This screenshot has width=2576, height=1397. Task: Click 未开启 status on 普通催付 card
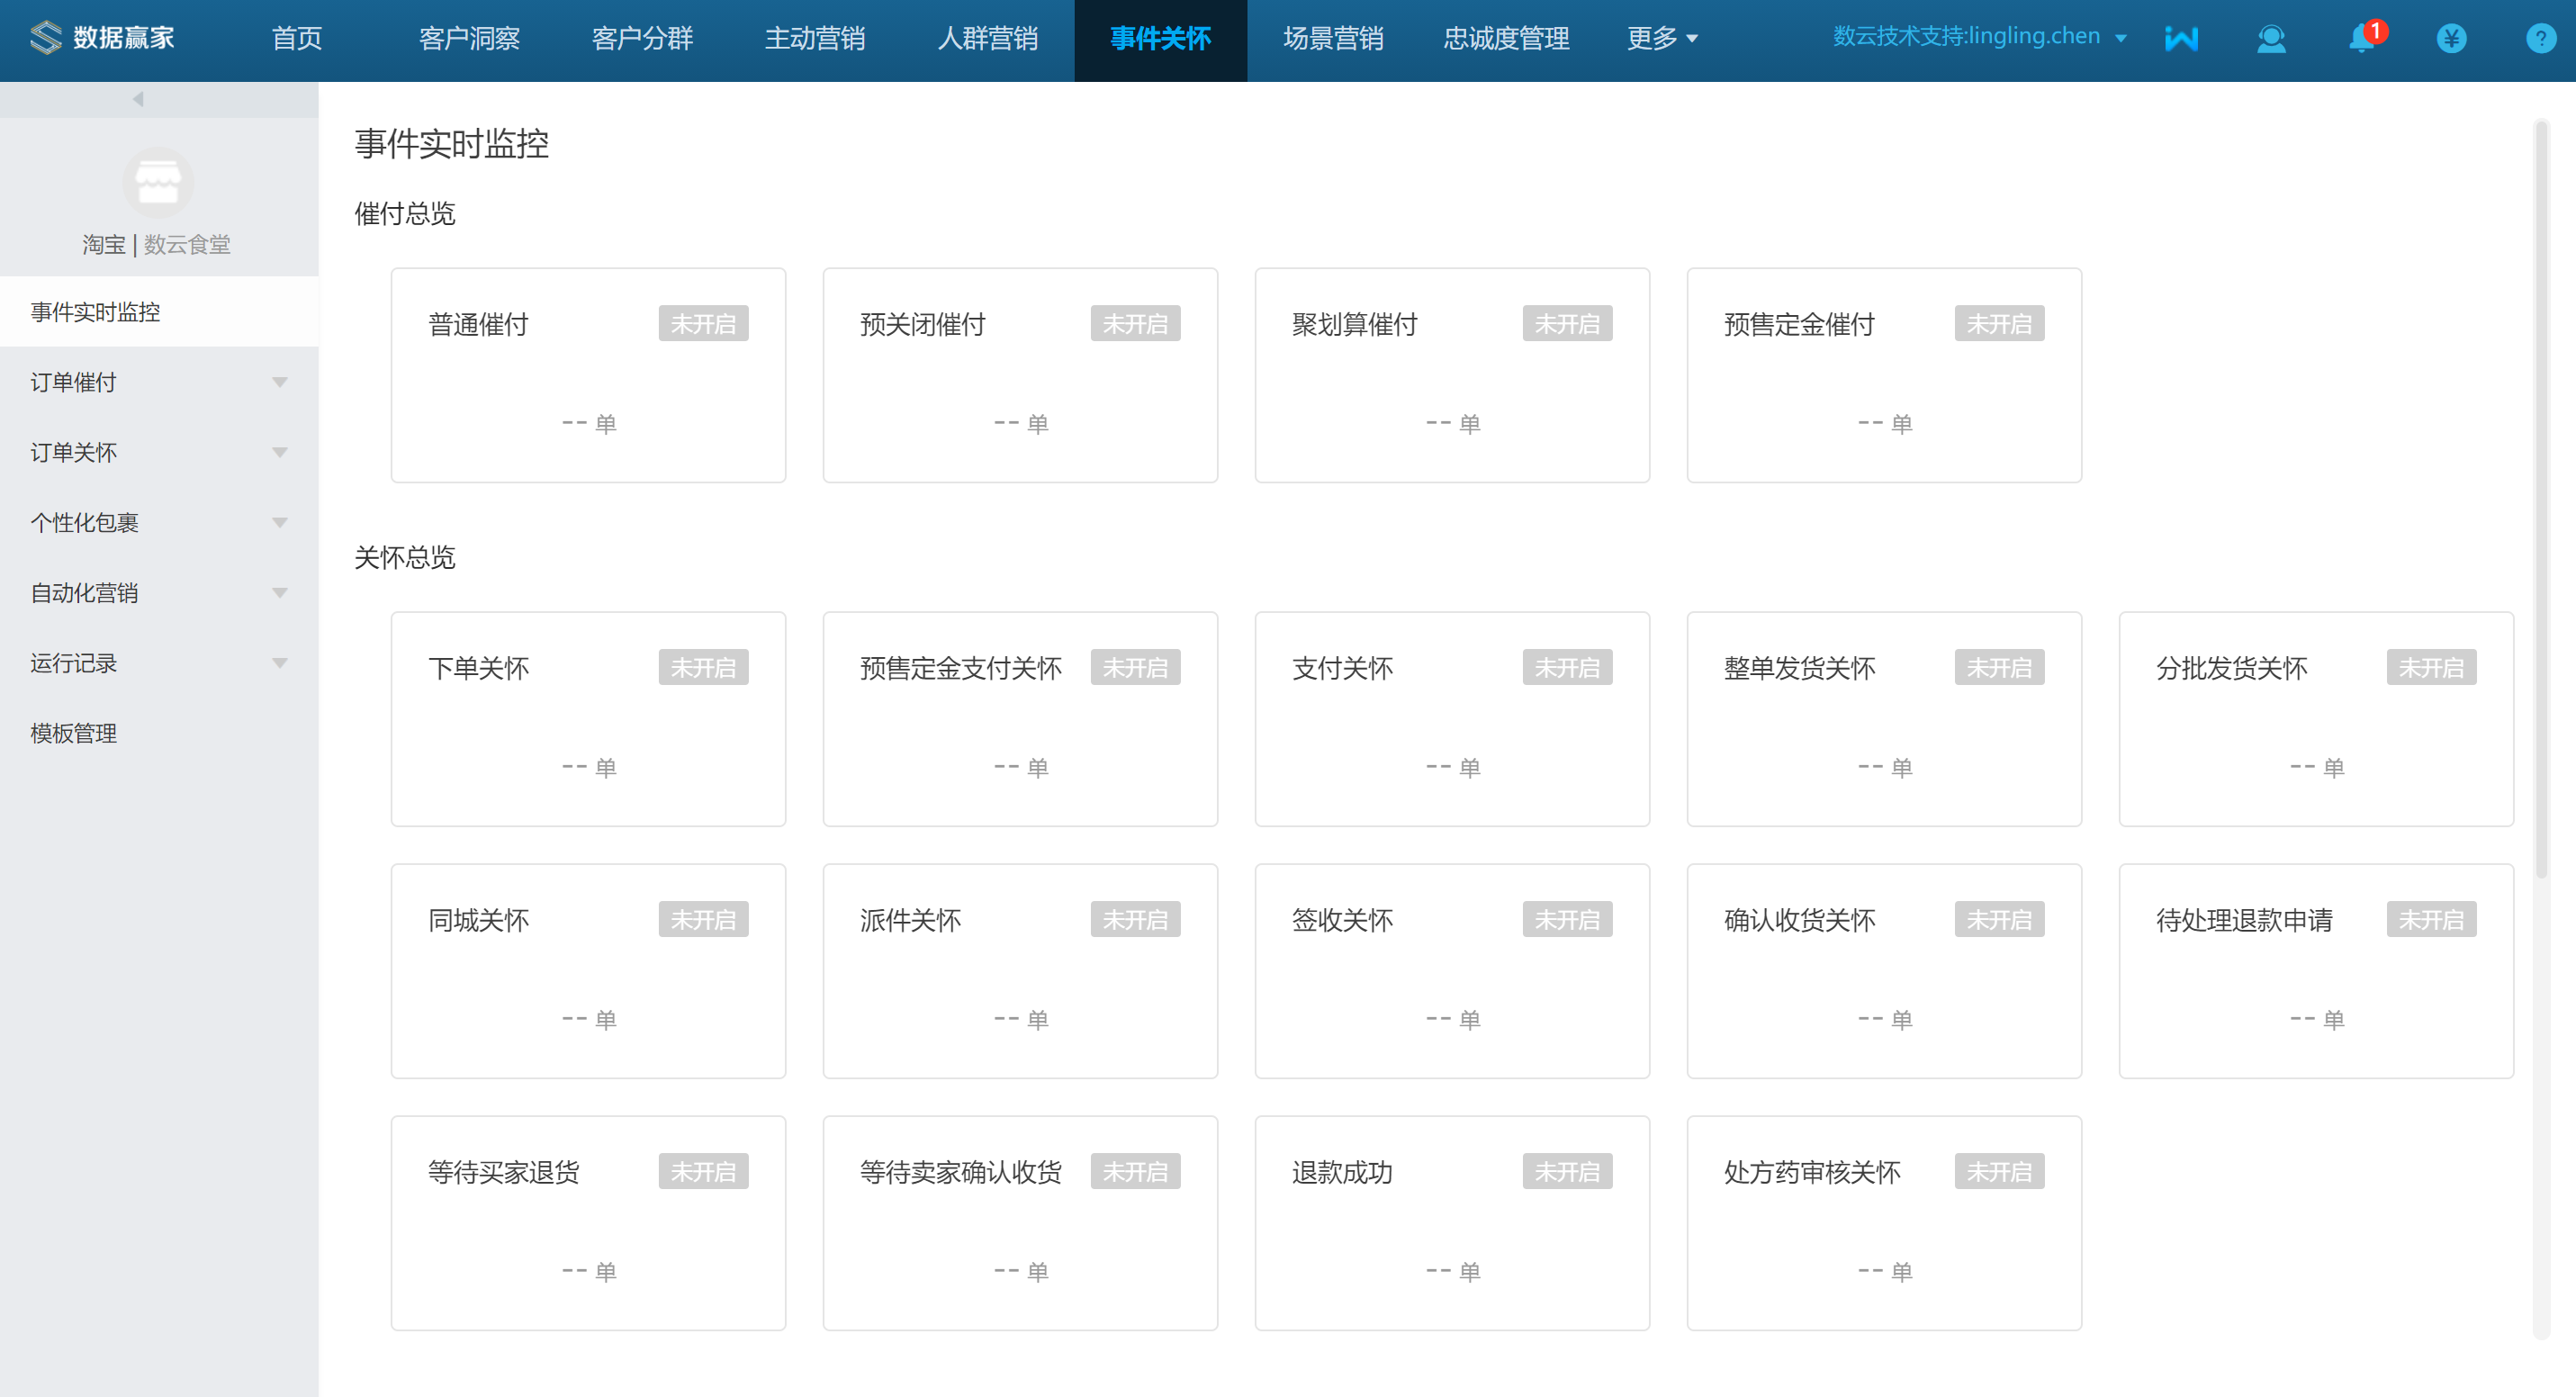pos(703,324)
